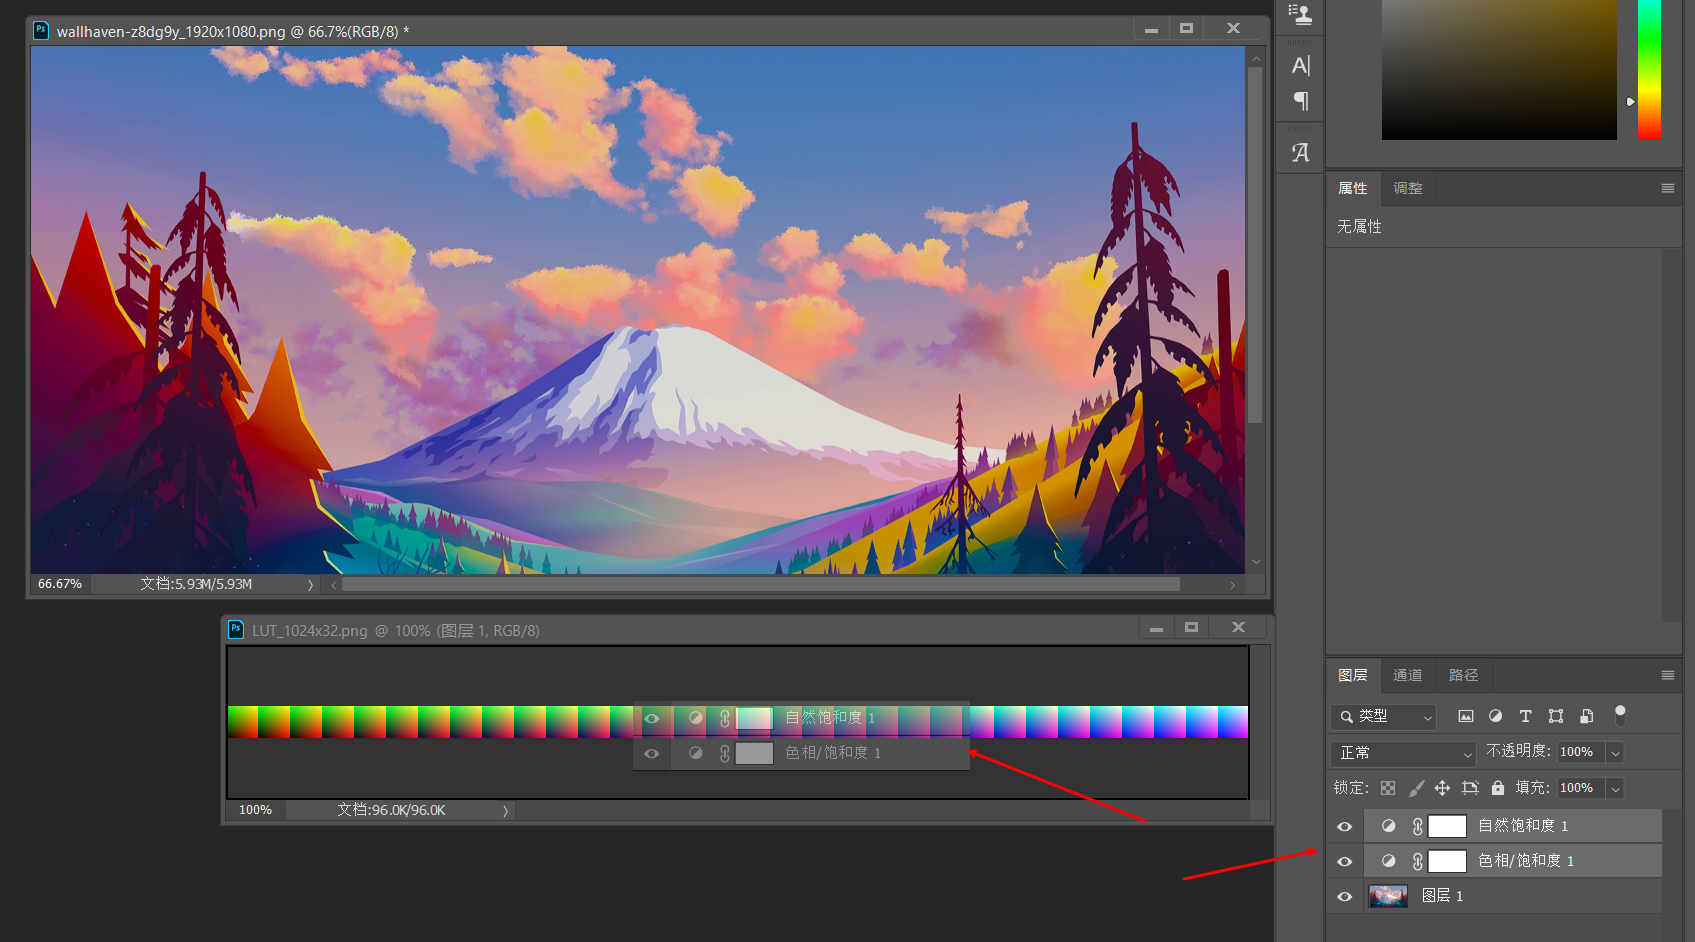Click the 无属性 text in Properties panel

[1359, 227]
